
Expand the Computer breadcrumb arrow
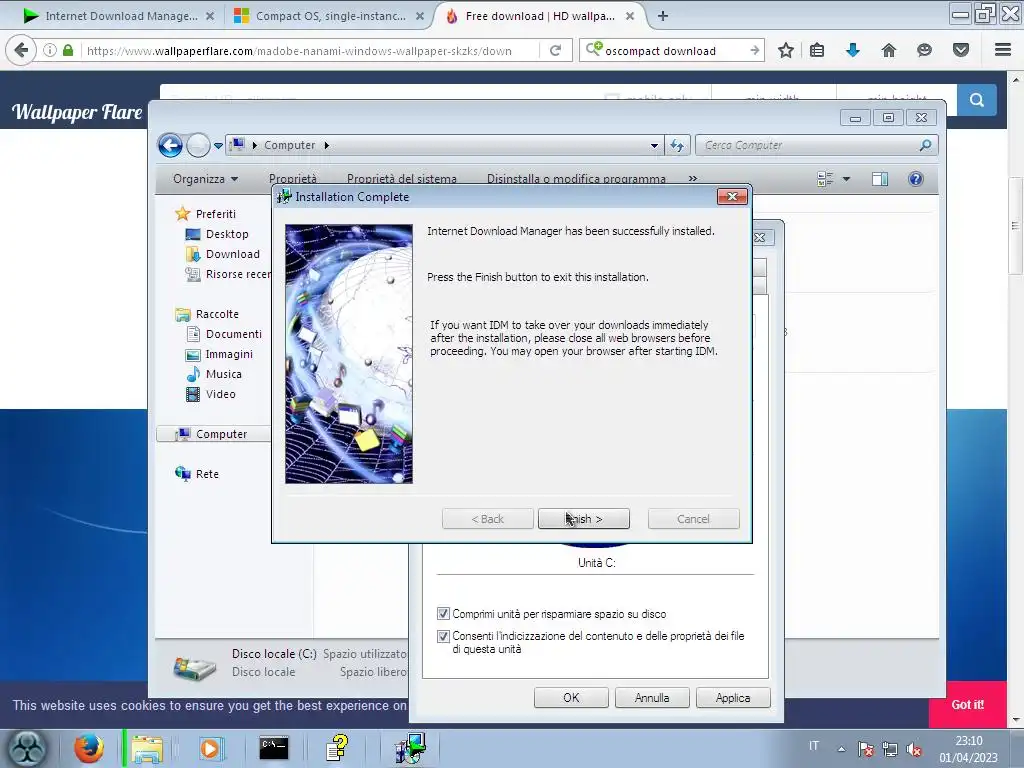327,145
